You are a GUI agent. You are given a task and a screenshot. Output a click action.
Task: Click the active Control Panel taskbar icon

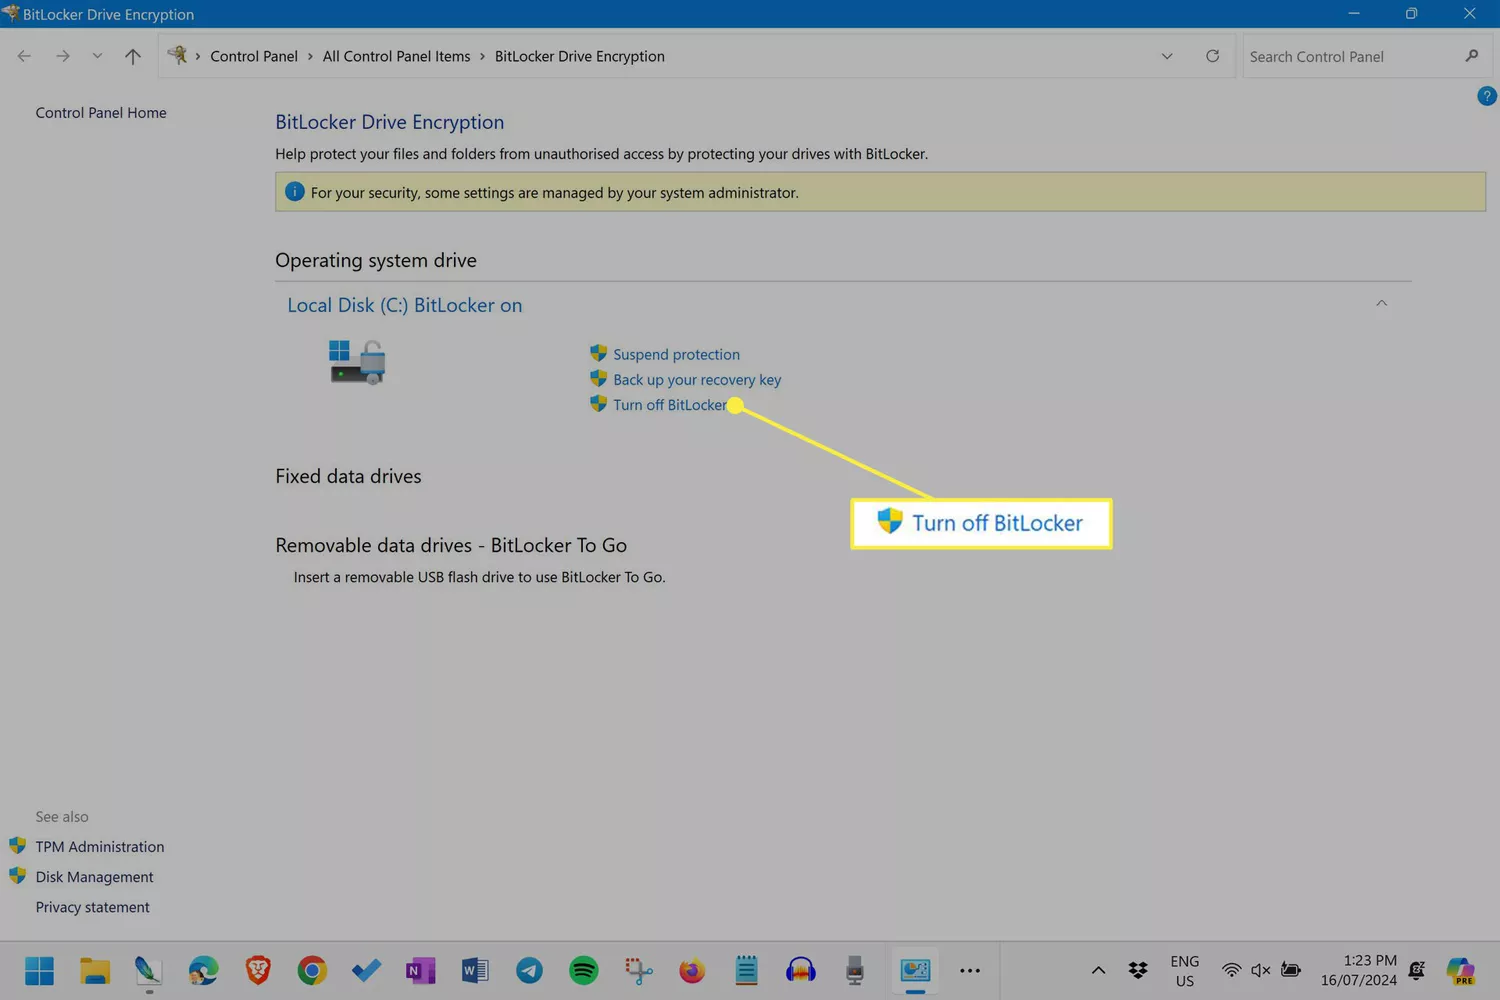pyautogui.click(x=915, y=970)
